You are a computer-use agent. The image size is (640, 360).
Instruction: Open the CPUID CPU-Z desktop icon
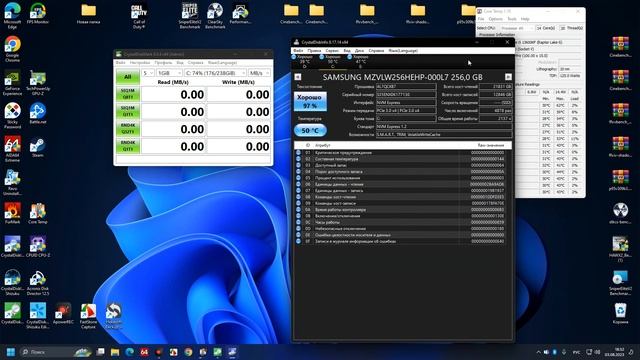click(38, 247)
